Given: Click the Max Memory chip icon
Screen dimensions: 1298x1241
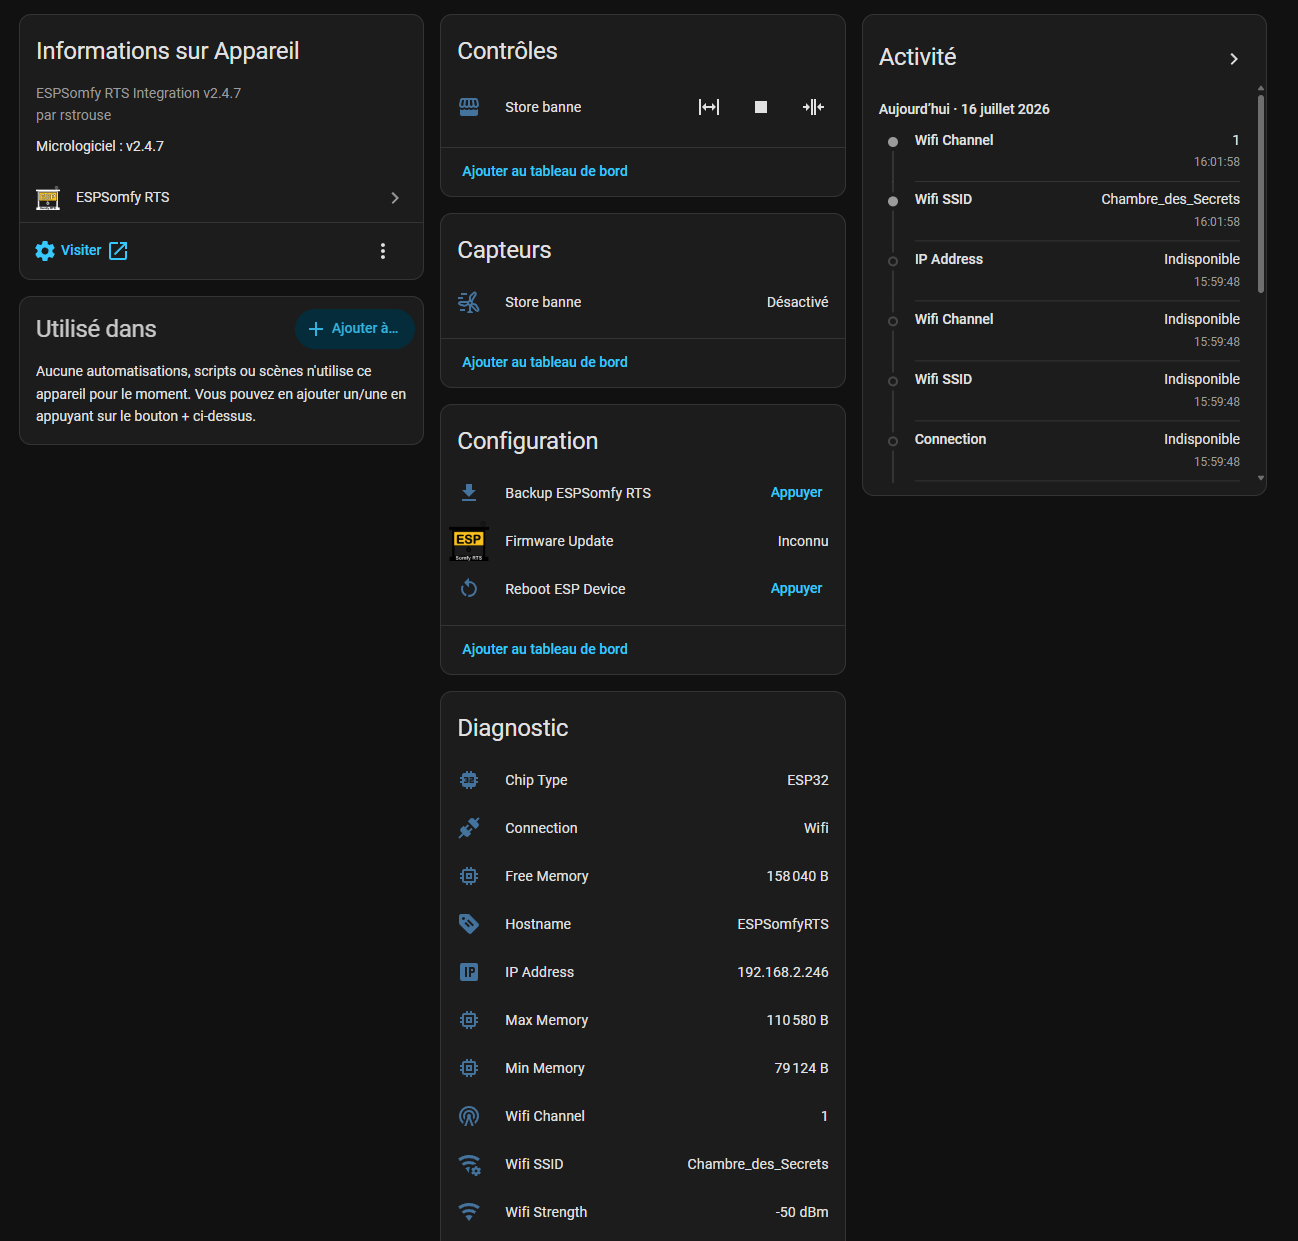Looking at the screenshot, I should 469,1020.
